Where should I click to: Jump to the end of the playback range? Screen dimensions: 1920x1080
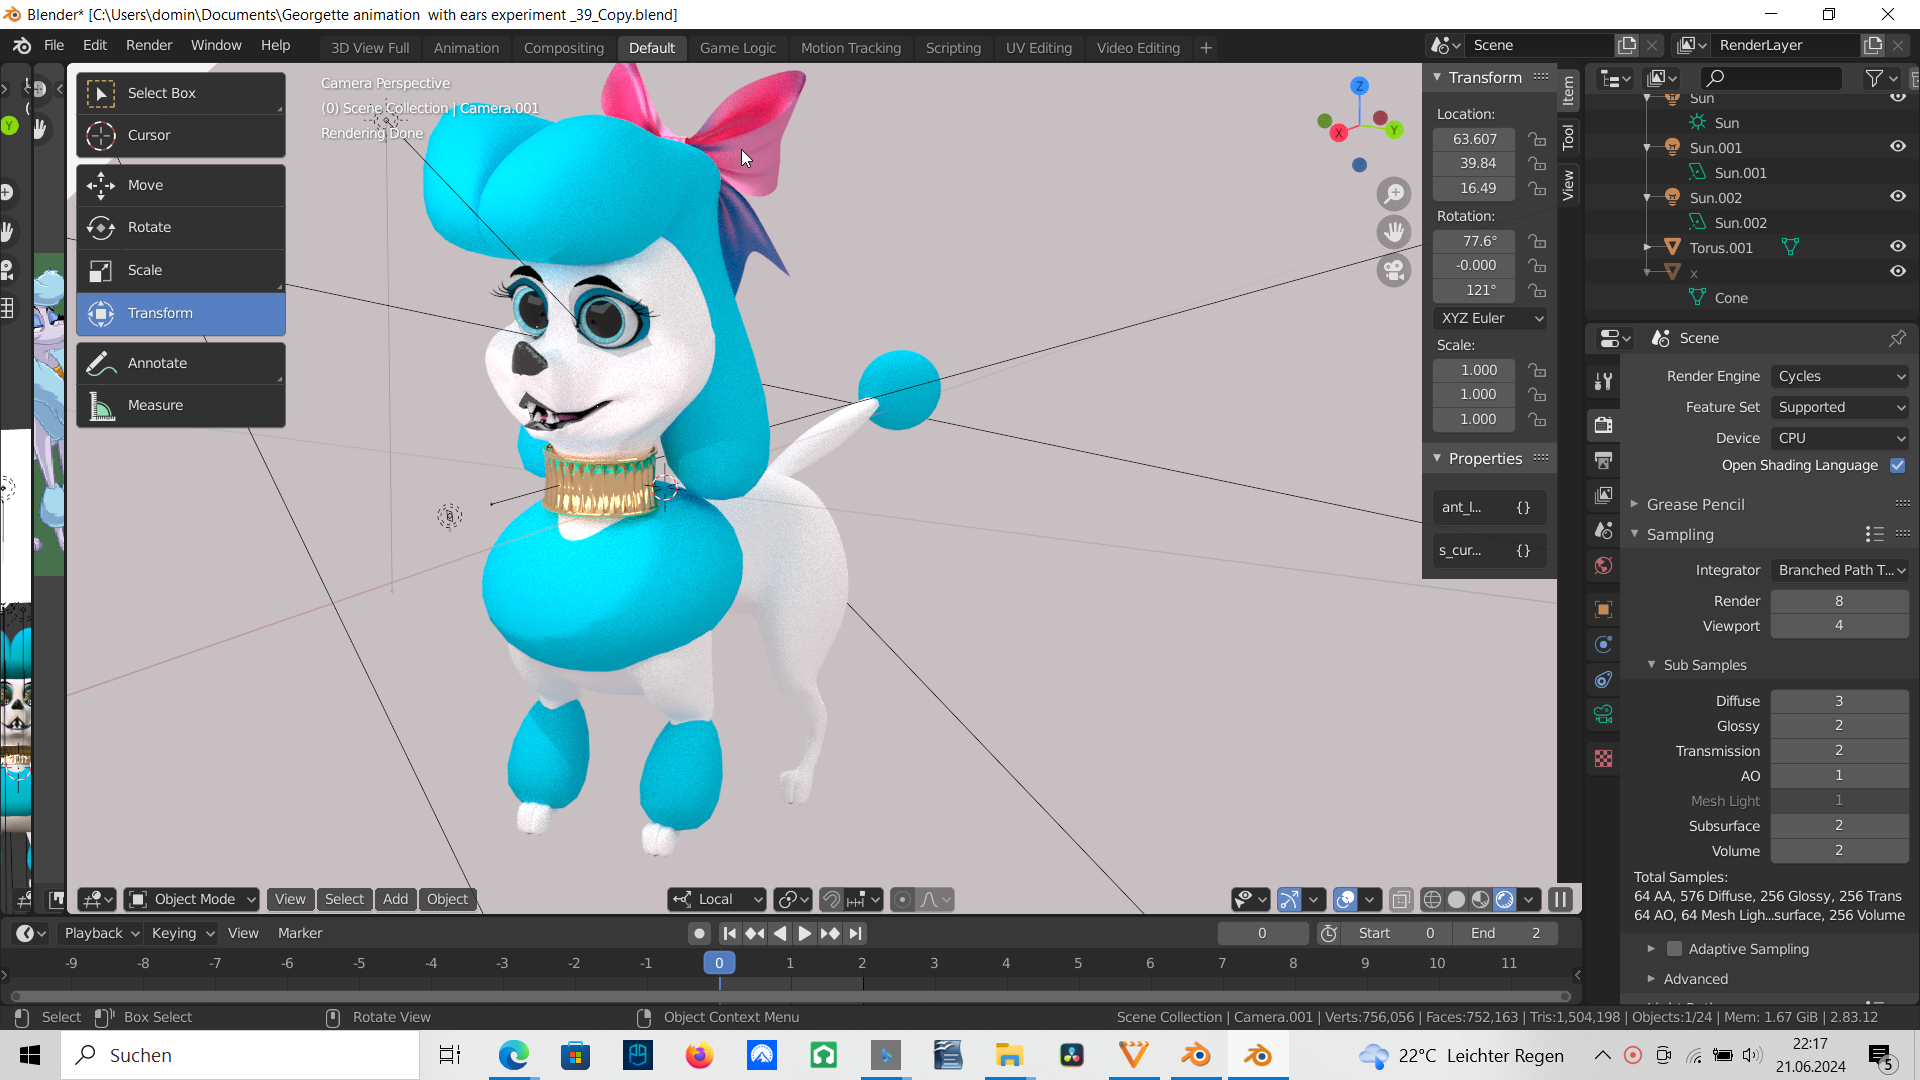click(855, 933)
